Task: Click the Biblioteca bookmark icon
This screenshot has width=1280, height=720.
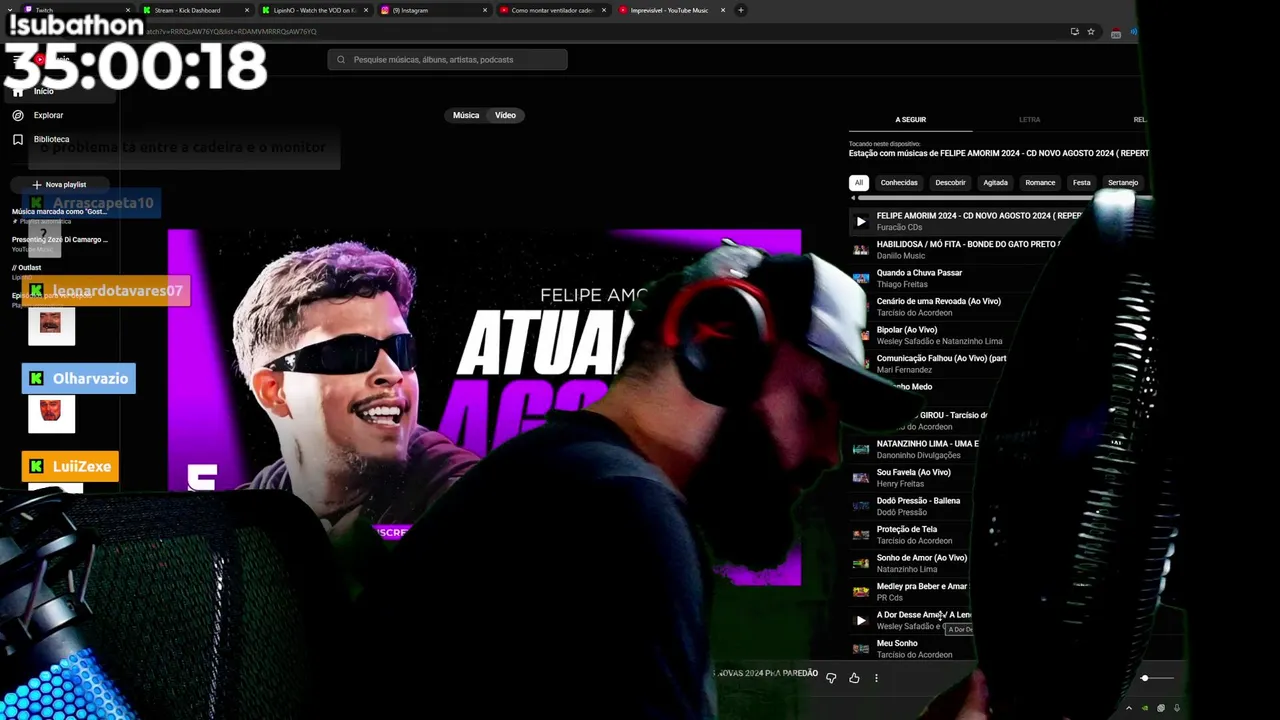Action: [x=18, y=139]
